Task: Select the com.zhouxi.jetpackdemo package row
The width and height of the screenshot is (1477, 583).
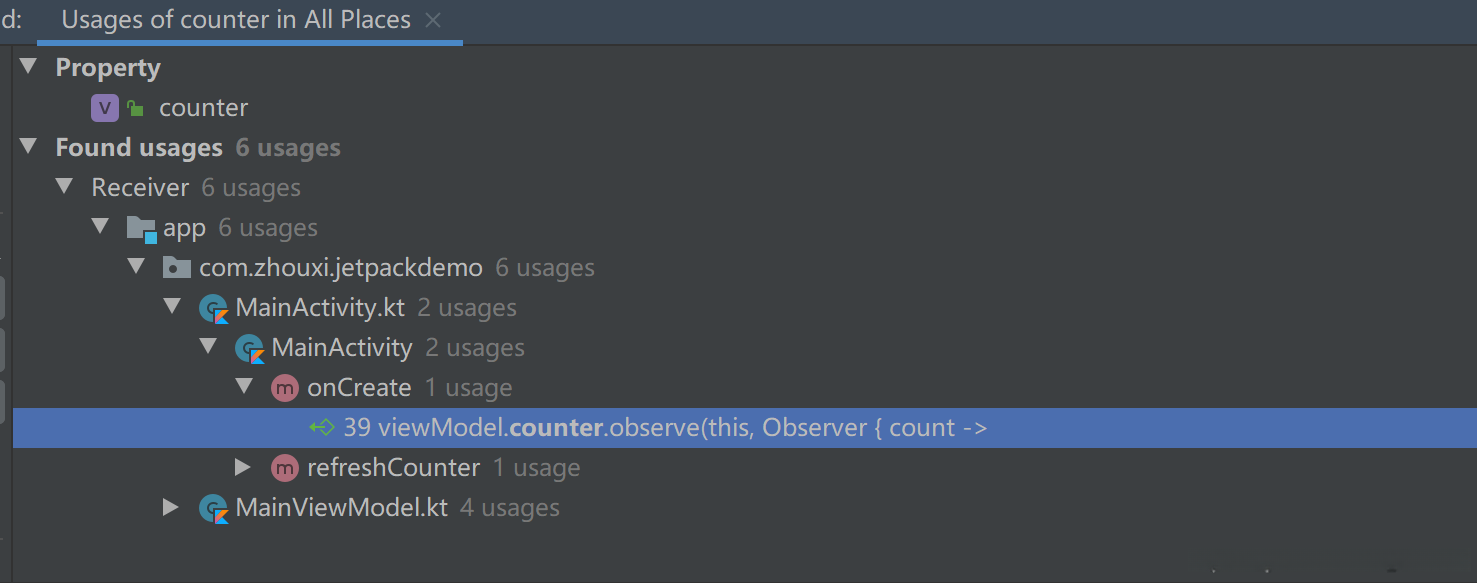Action: click(340, 268)
